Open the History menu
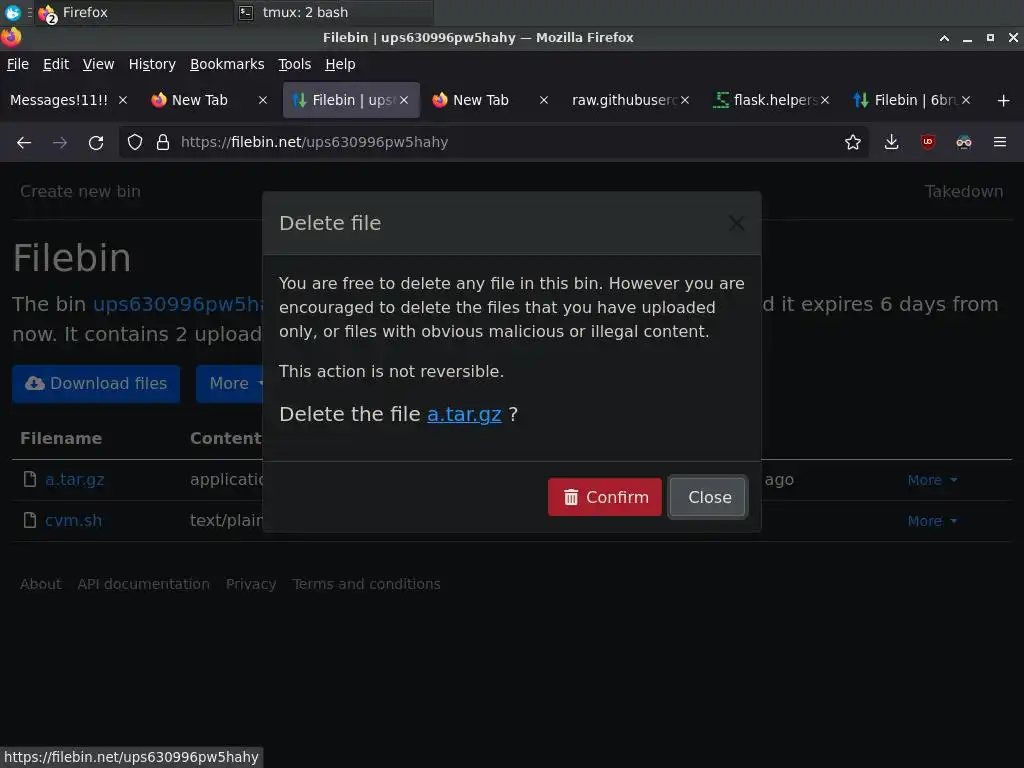The width and height of the screenshot is (1024, 768). [152, 64]
